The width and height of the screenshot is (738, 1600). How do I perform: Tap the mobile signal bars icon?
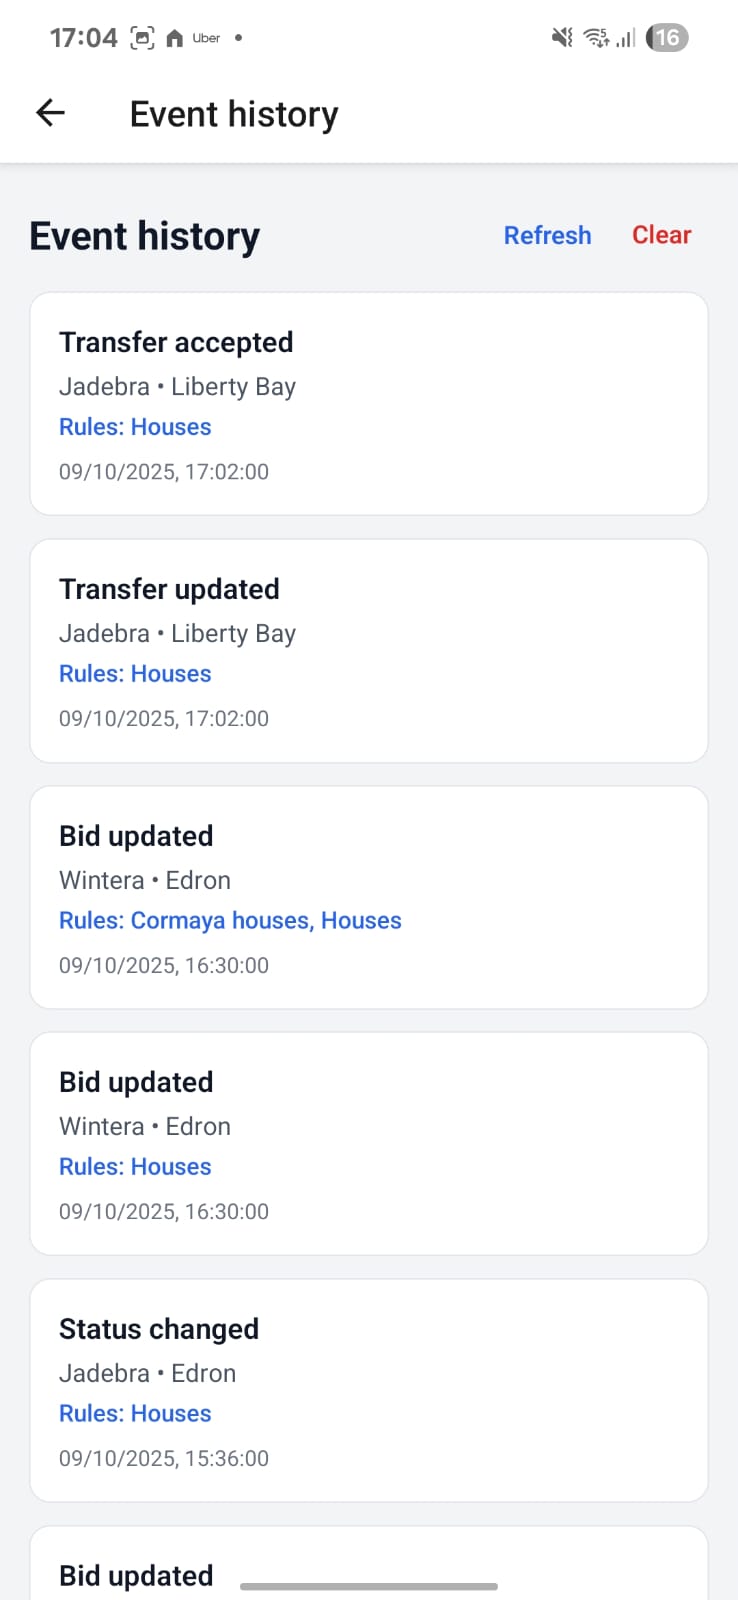click(626, 38)
